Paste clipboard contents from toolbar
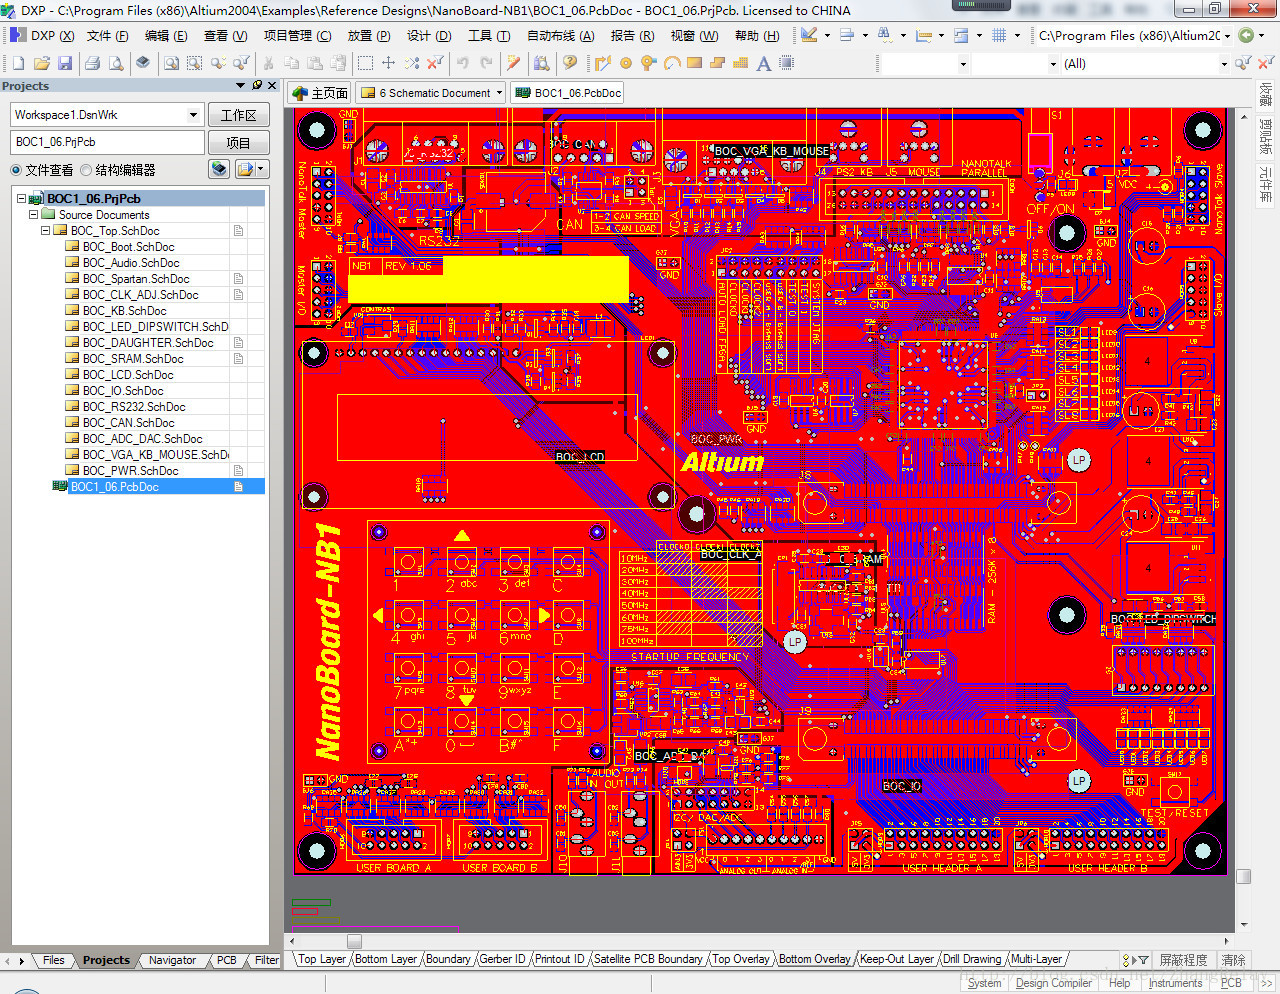1280x994 pixels. (314, 63)
